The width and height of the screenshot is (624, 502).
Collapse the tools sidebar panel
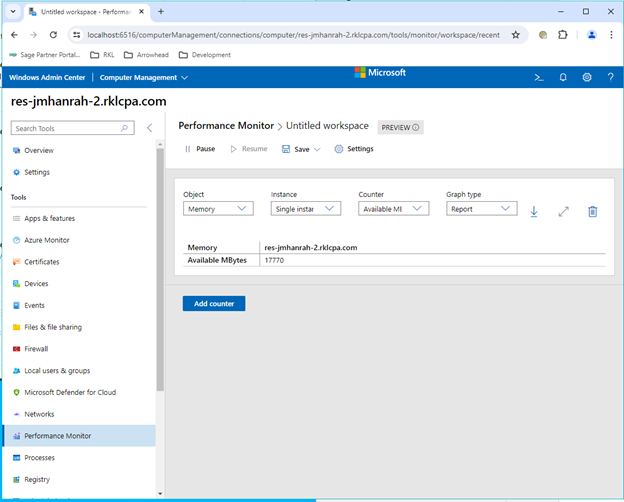(x=149, y=128)
